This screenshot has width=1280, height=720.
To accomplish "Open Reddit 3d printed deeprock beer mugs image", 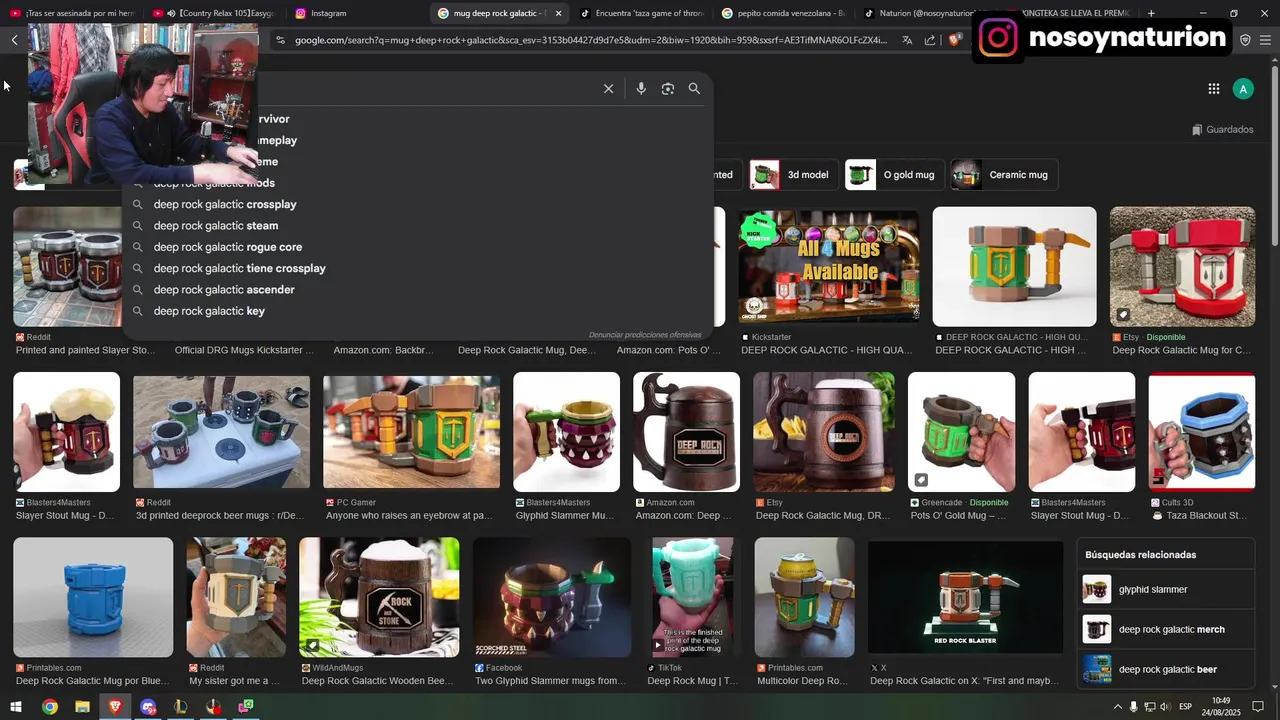I will [x=221, y=432].
